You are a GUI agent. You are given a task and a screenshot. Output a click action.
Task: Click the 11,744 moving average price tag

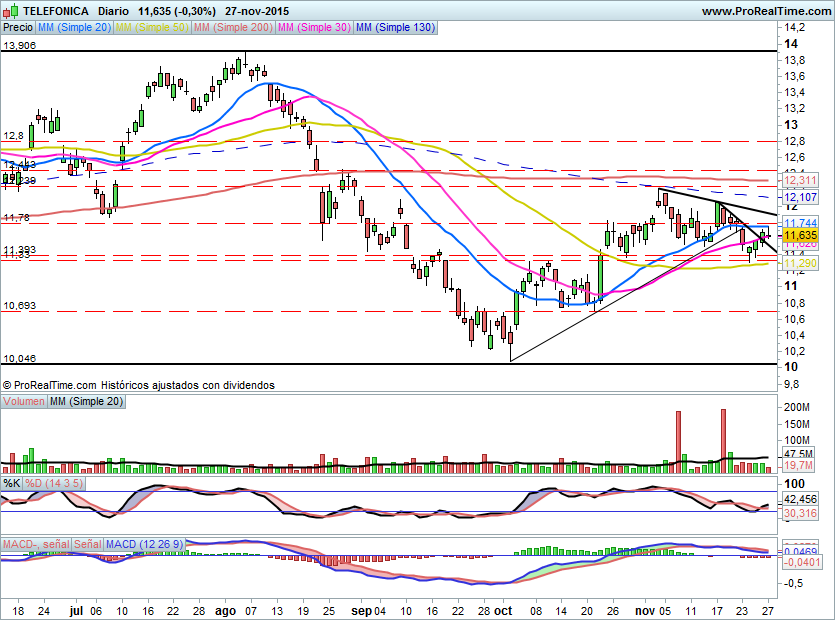[800, 223]
